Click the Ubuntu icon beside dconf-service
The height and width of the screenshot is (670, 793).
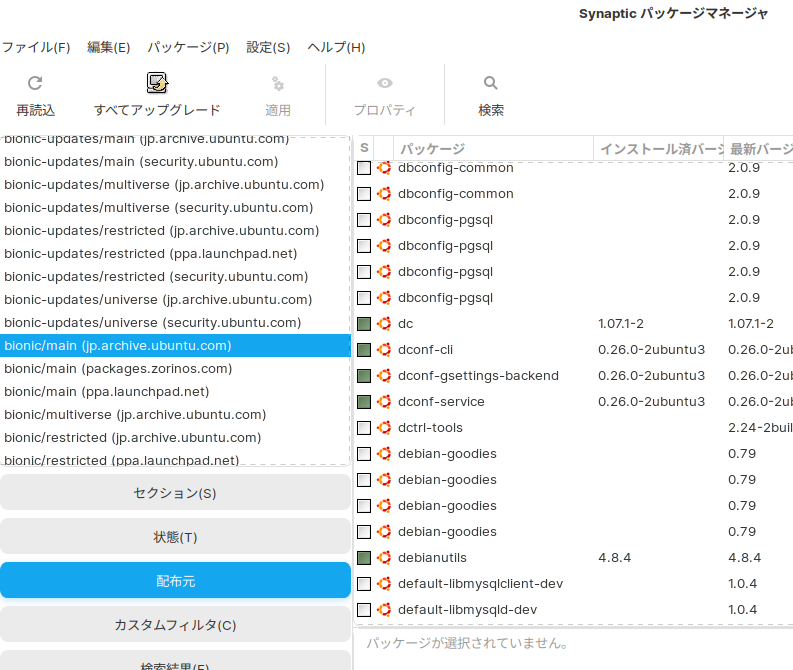(384, 401)
